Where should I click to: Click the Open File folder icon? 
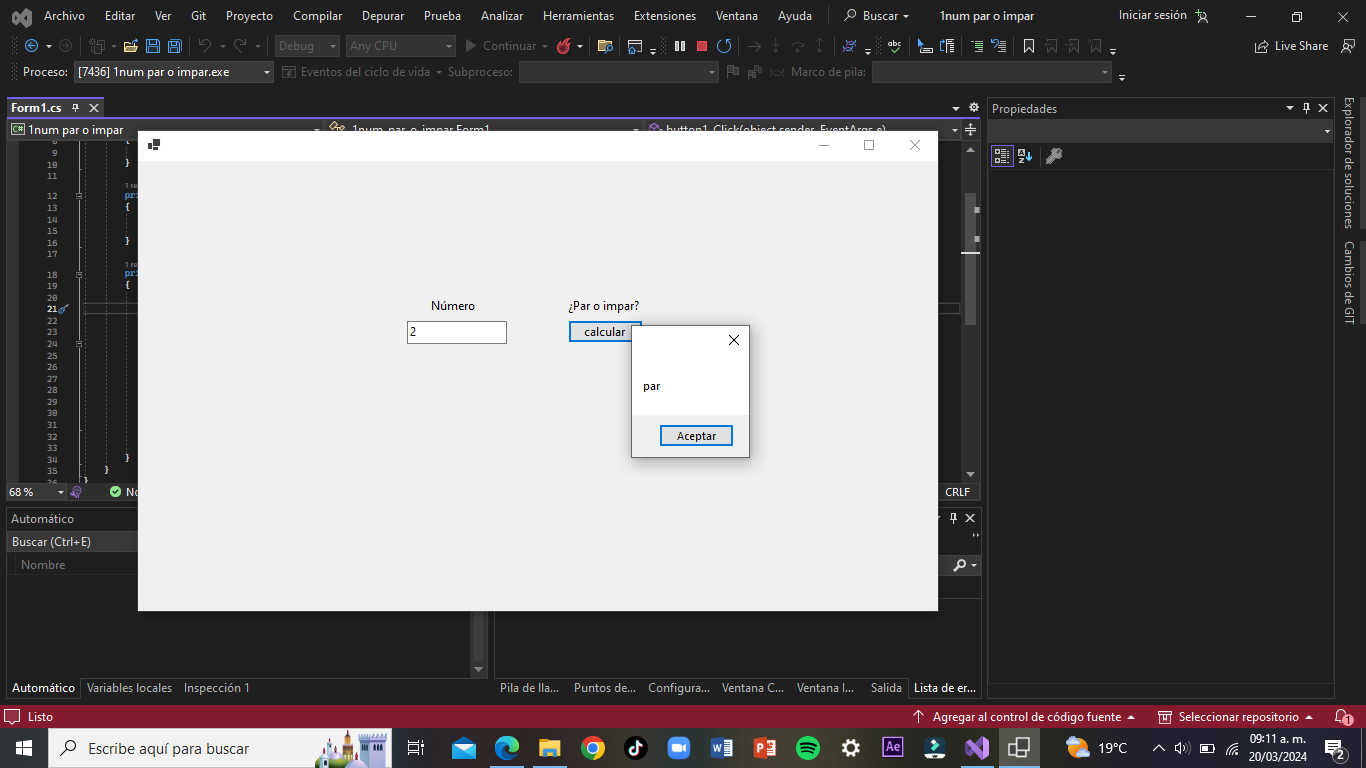(130, 46)
